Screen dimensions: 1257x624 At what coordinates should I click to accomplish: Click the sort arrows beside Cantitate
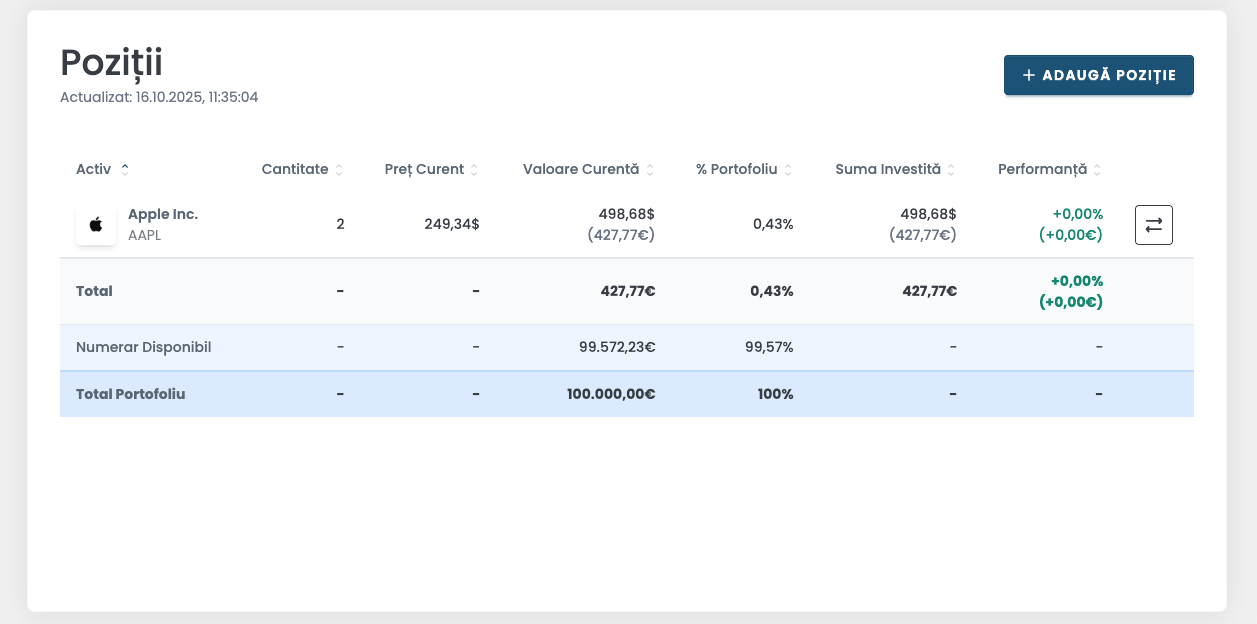tap(339, 170)
